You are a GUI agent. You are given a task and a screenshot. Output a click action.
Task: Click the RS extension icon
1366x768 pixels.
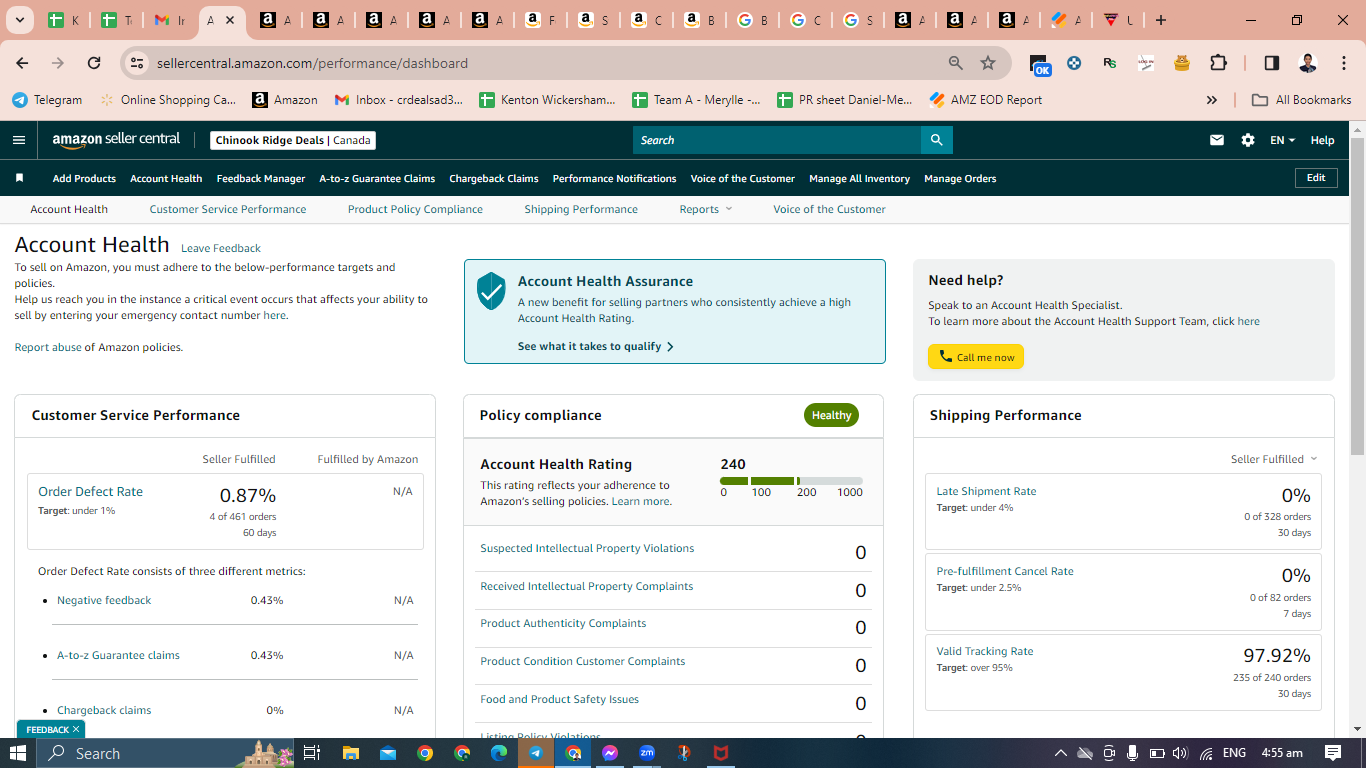(1110, 63)
